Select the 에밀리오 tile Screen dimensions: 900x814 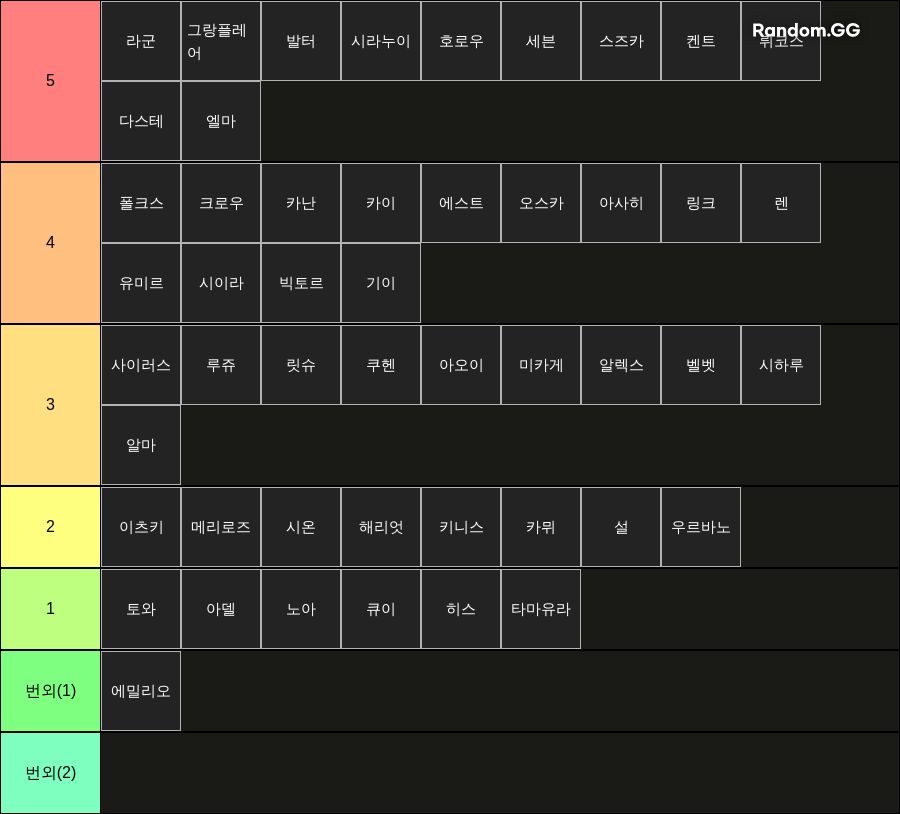coord(141,691)
